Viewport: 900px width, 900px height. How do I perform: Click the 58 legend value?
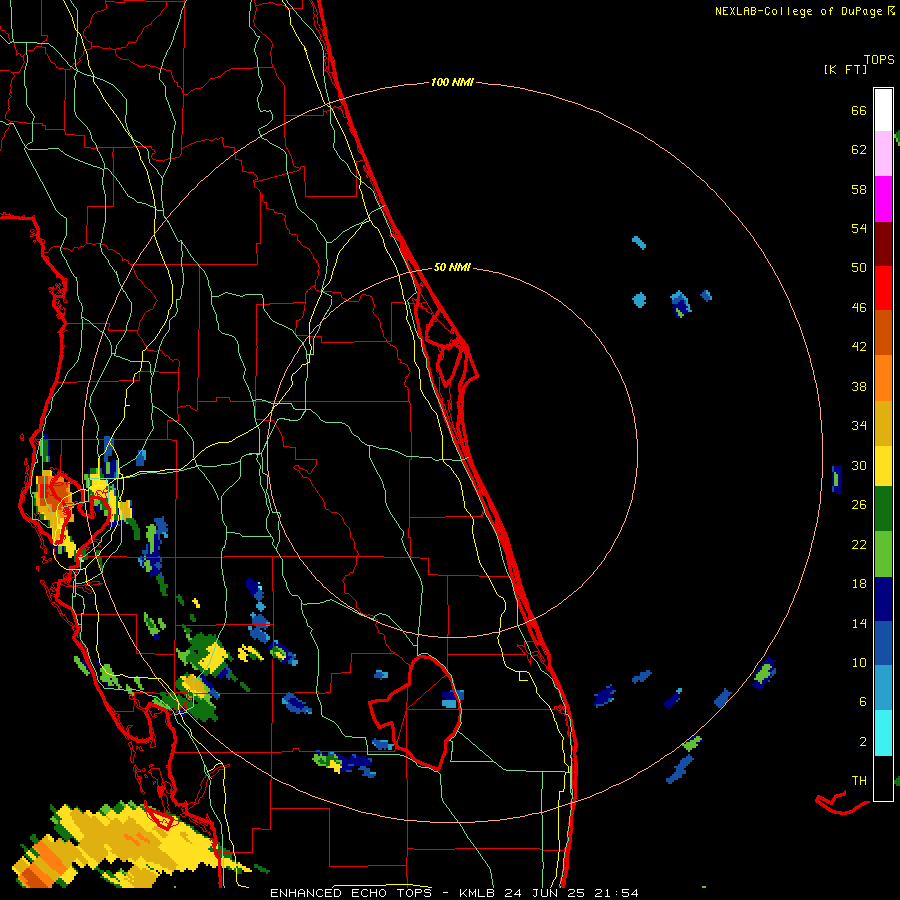pyautogui.click(x=859, y=189)
